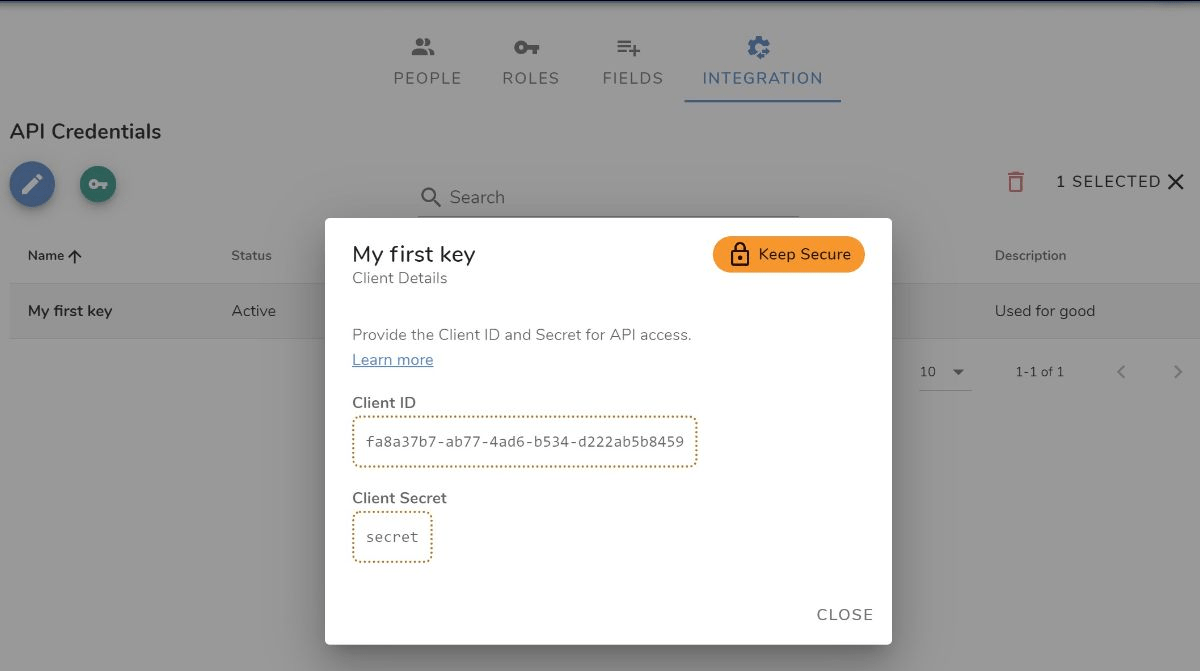Click the Search input field
This screenshot has width=1200, height=671.
[608, 197]
